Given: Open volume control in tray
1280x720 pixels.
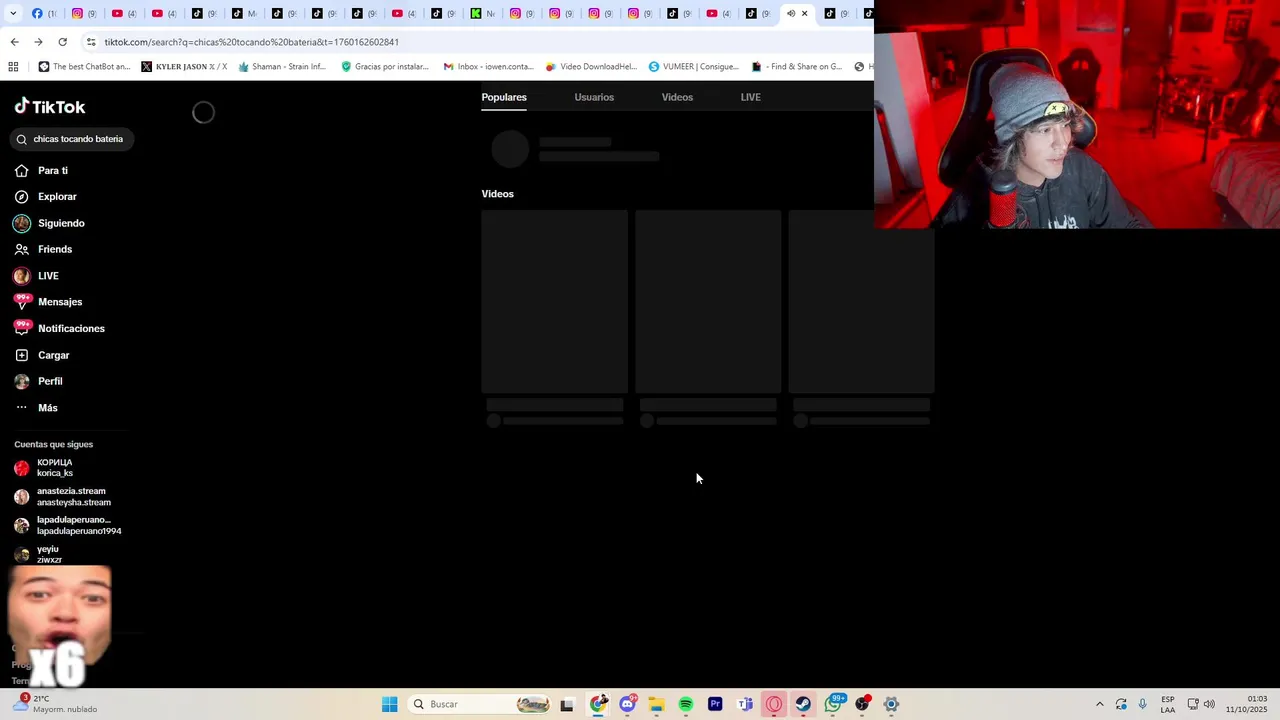Looking at the screenshot, I should click(1209, 704).
